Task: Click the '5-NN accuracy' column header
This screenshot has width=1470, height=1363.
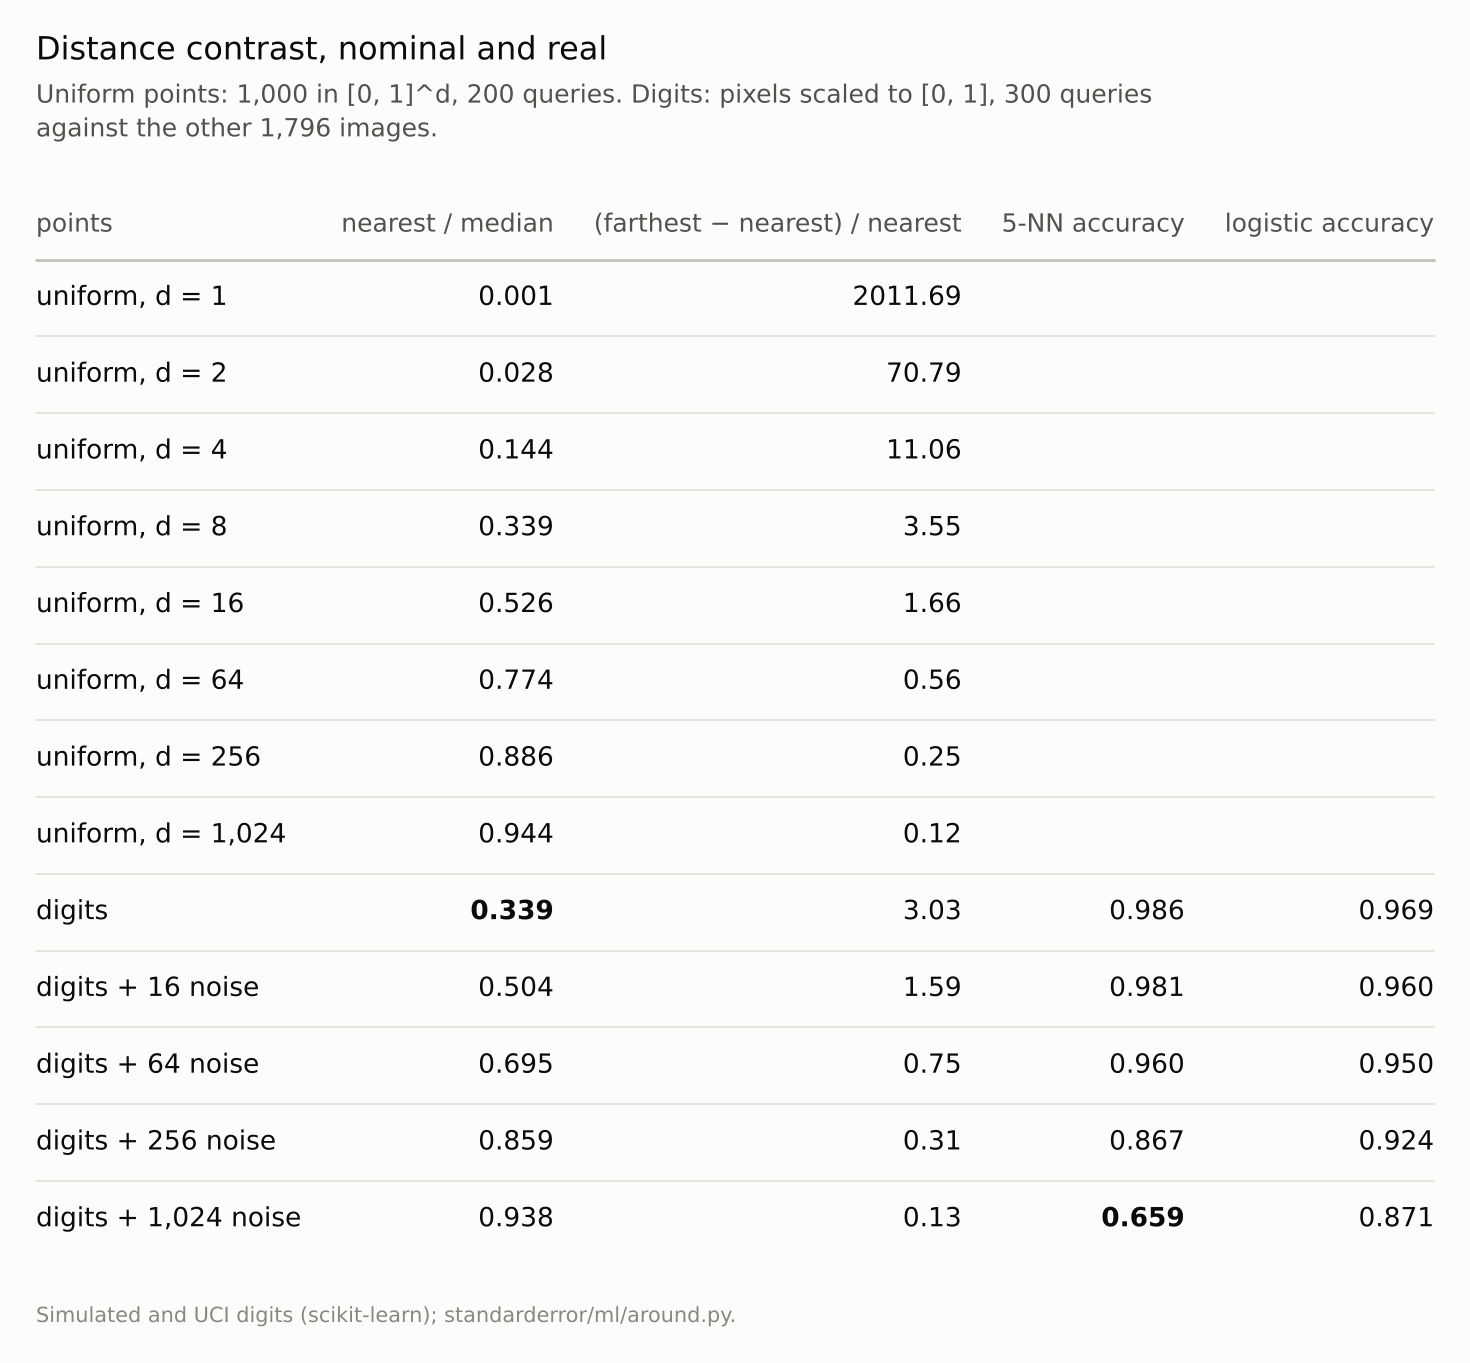Action: pyautogui.click(x=1093, y=223)
